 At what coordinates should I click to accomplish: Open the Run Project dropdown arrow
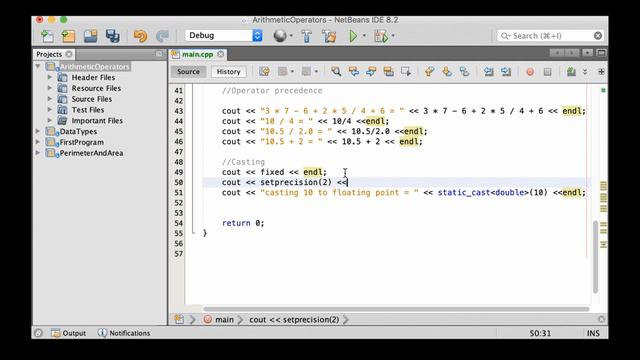[364, 36]
